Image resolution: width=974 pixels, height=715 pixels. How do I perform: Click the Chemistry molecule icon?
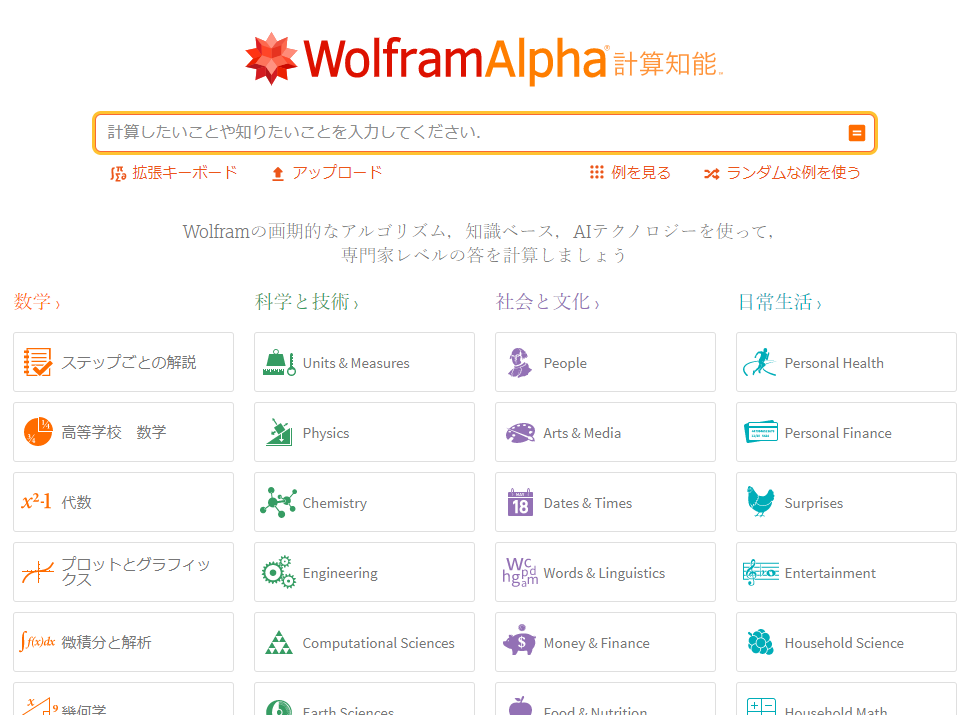click(x=278, y=502)
